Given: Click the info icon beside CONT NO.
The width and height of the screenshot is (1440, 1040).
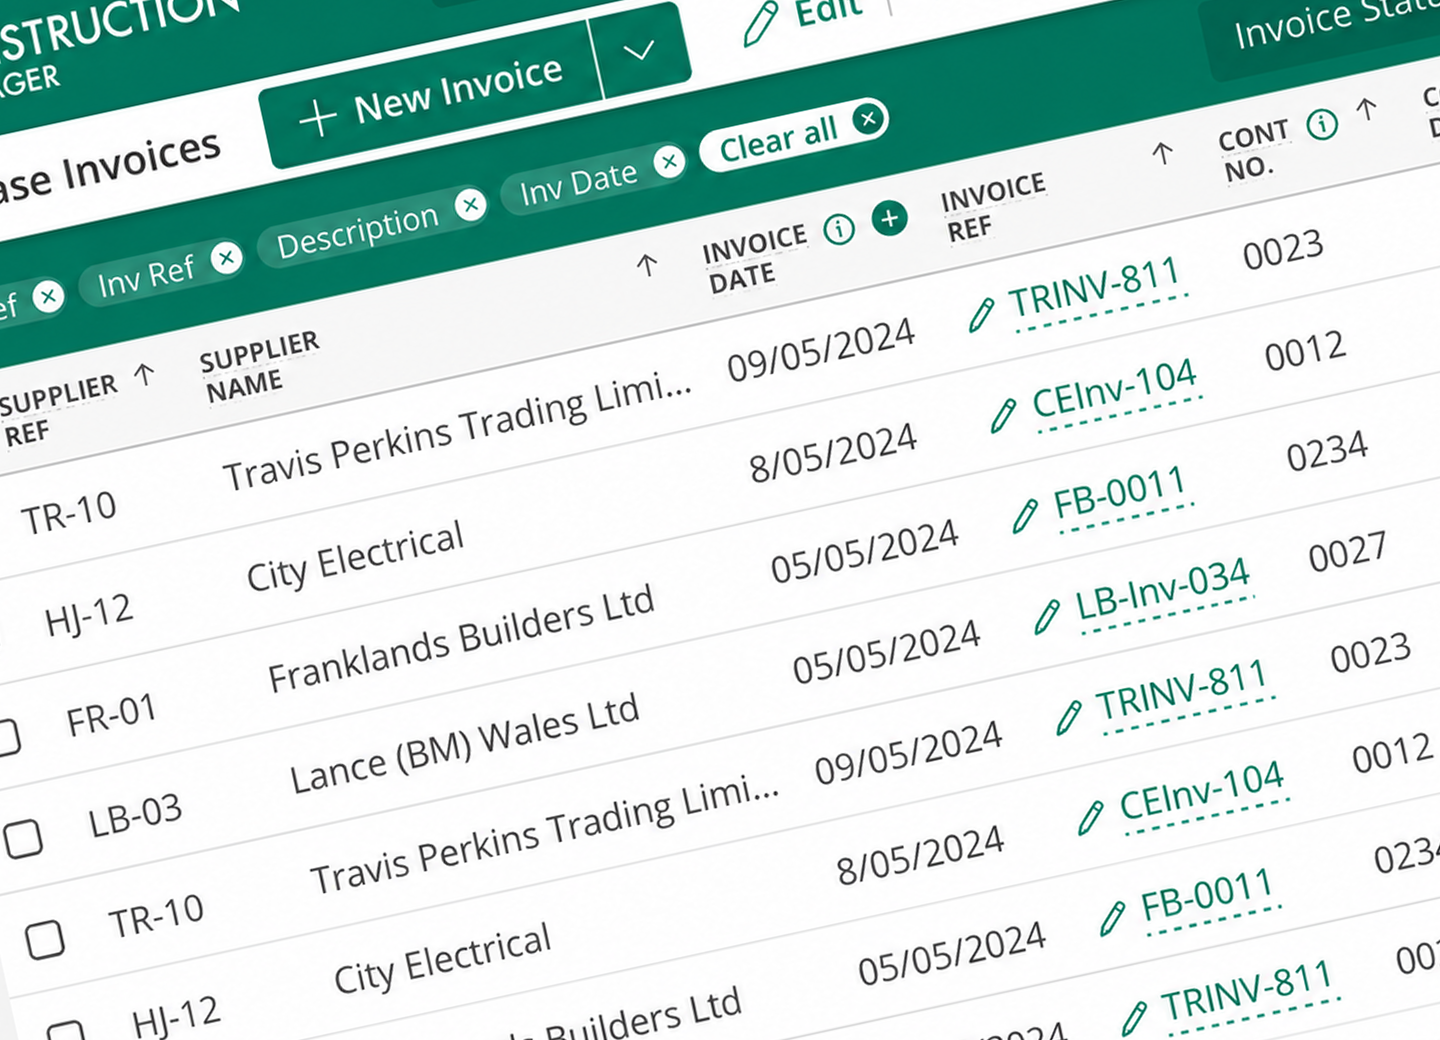Looking at the screenshot, I should (1322, 124).
